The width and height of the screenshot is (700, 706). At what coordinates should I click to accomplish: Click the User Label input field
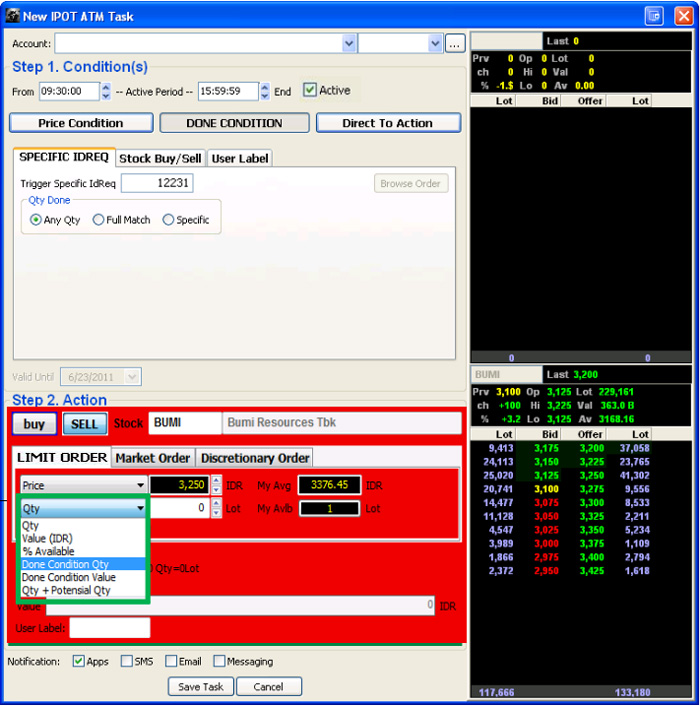[x=110, y=628]
